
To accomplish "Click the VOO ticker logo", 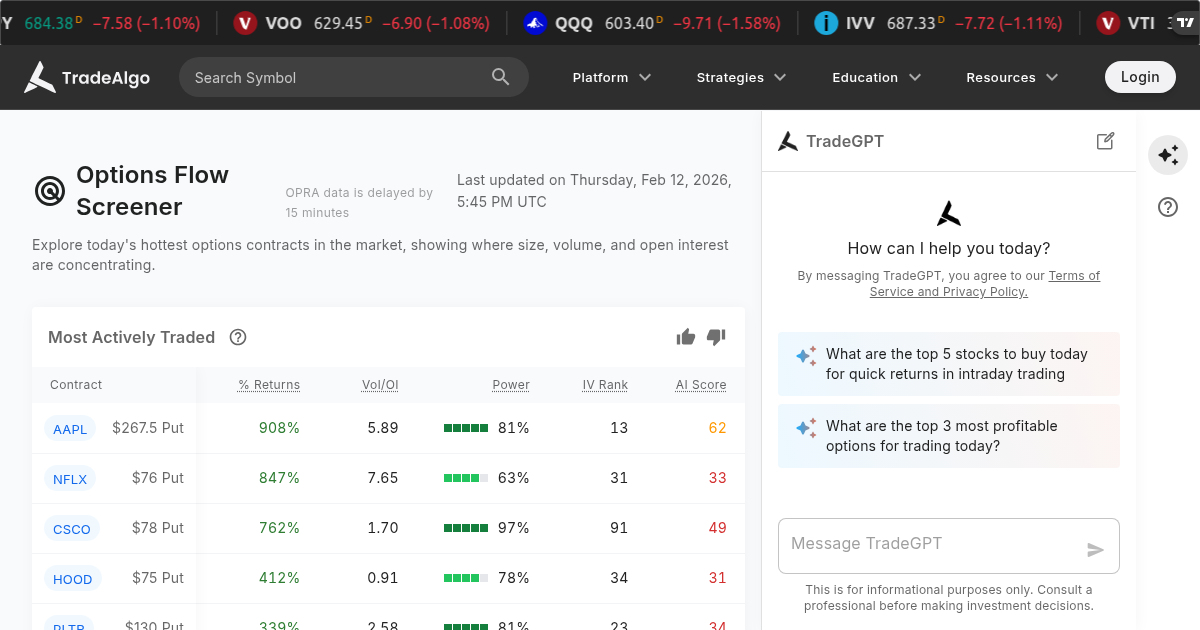I will click(x=246, y=23).
